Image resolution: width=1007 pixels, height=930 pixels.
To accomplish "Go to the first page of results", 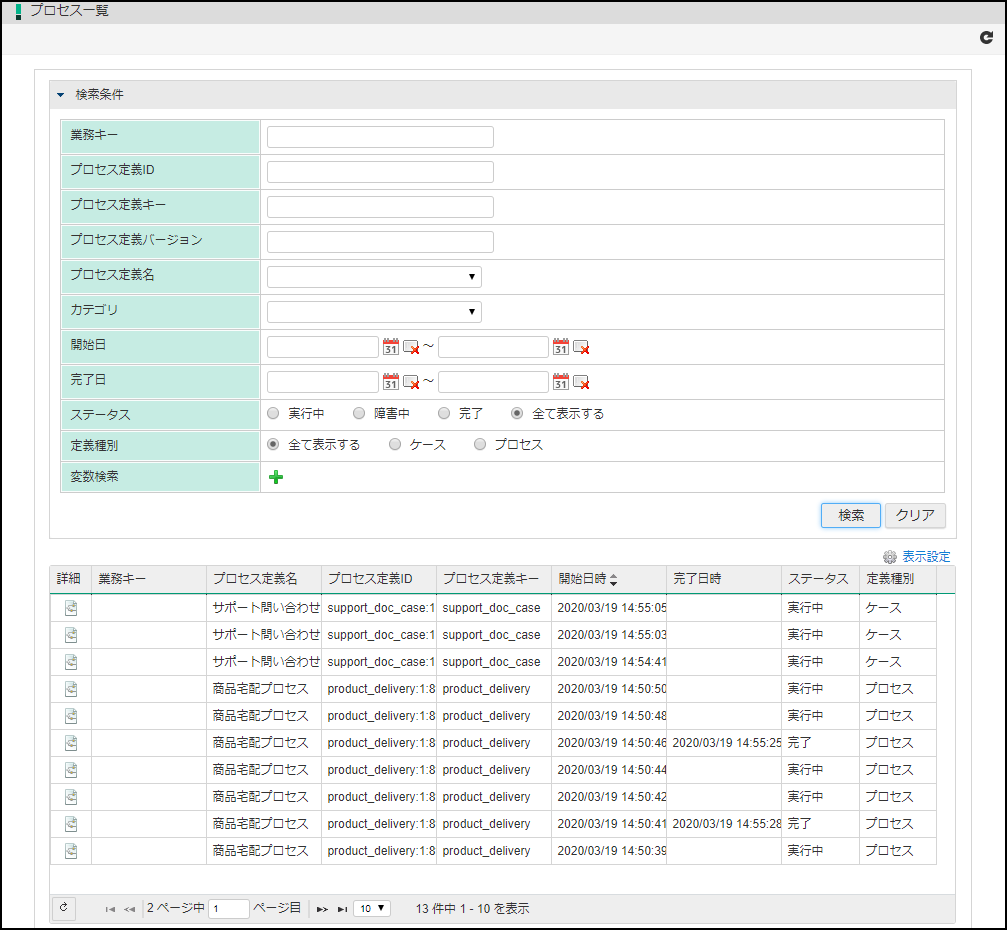I will (x=110, y=909).
